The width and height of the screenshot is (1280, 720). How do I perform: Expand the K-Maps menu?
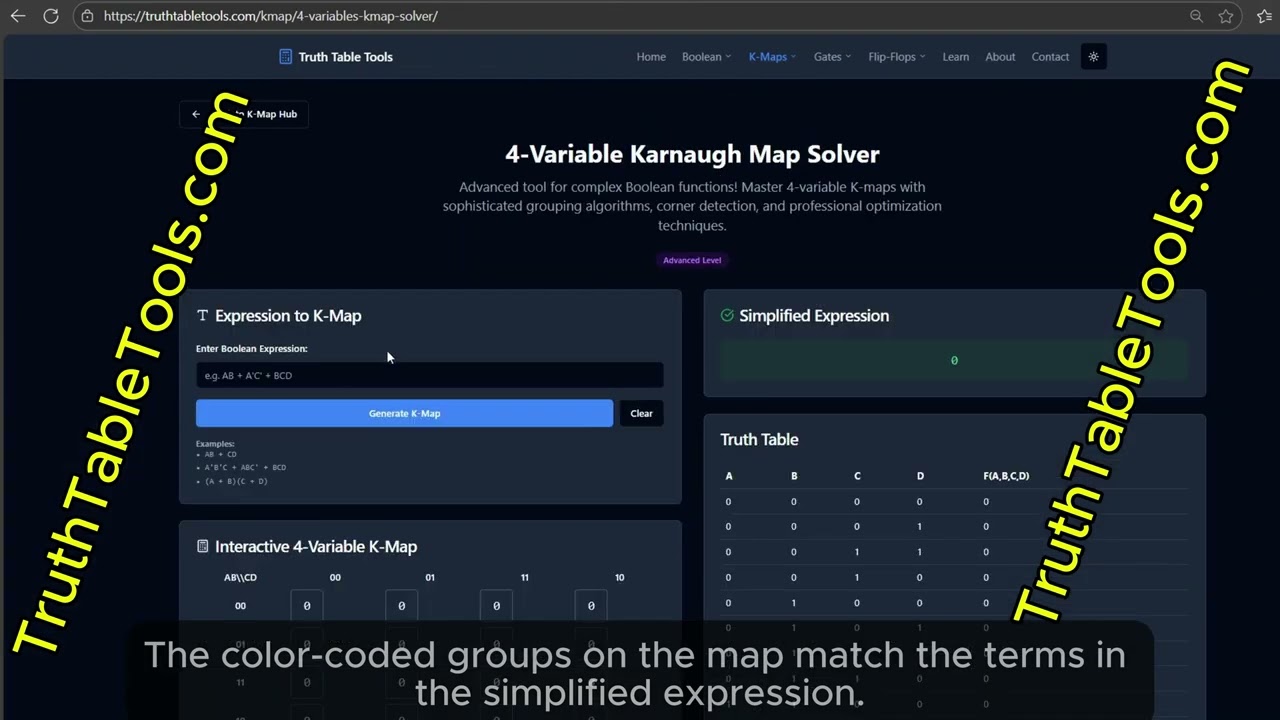(x=772, y=57)
